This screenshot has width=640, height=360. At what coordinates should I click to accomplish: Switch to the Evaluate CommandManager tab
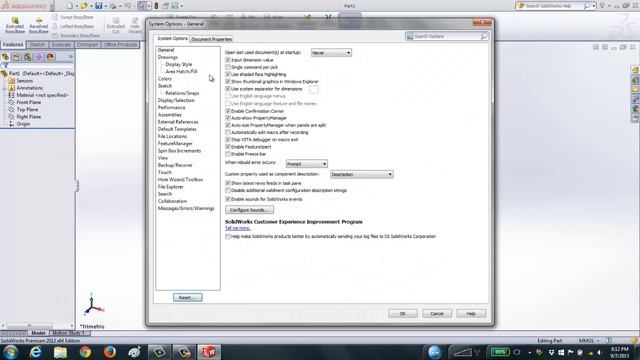tap(61, 44)
